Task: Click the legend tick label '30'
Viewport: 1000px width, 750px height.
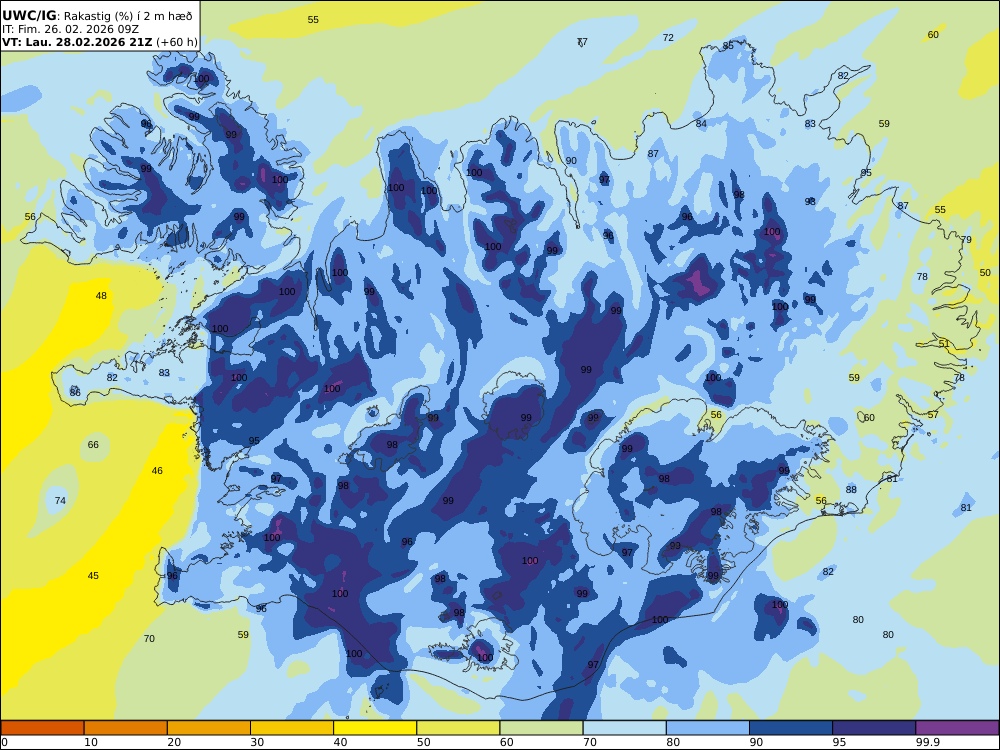Action: [257, 742]
